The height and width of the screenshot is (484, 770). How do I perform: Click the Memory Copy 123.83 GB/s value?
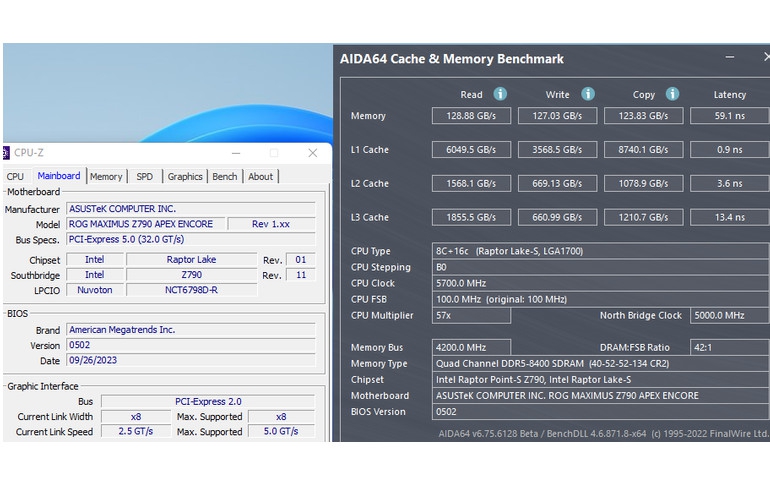click(x=643, y=116)
